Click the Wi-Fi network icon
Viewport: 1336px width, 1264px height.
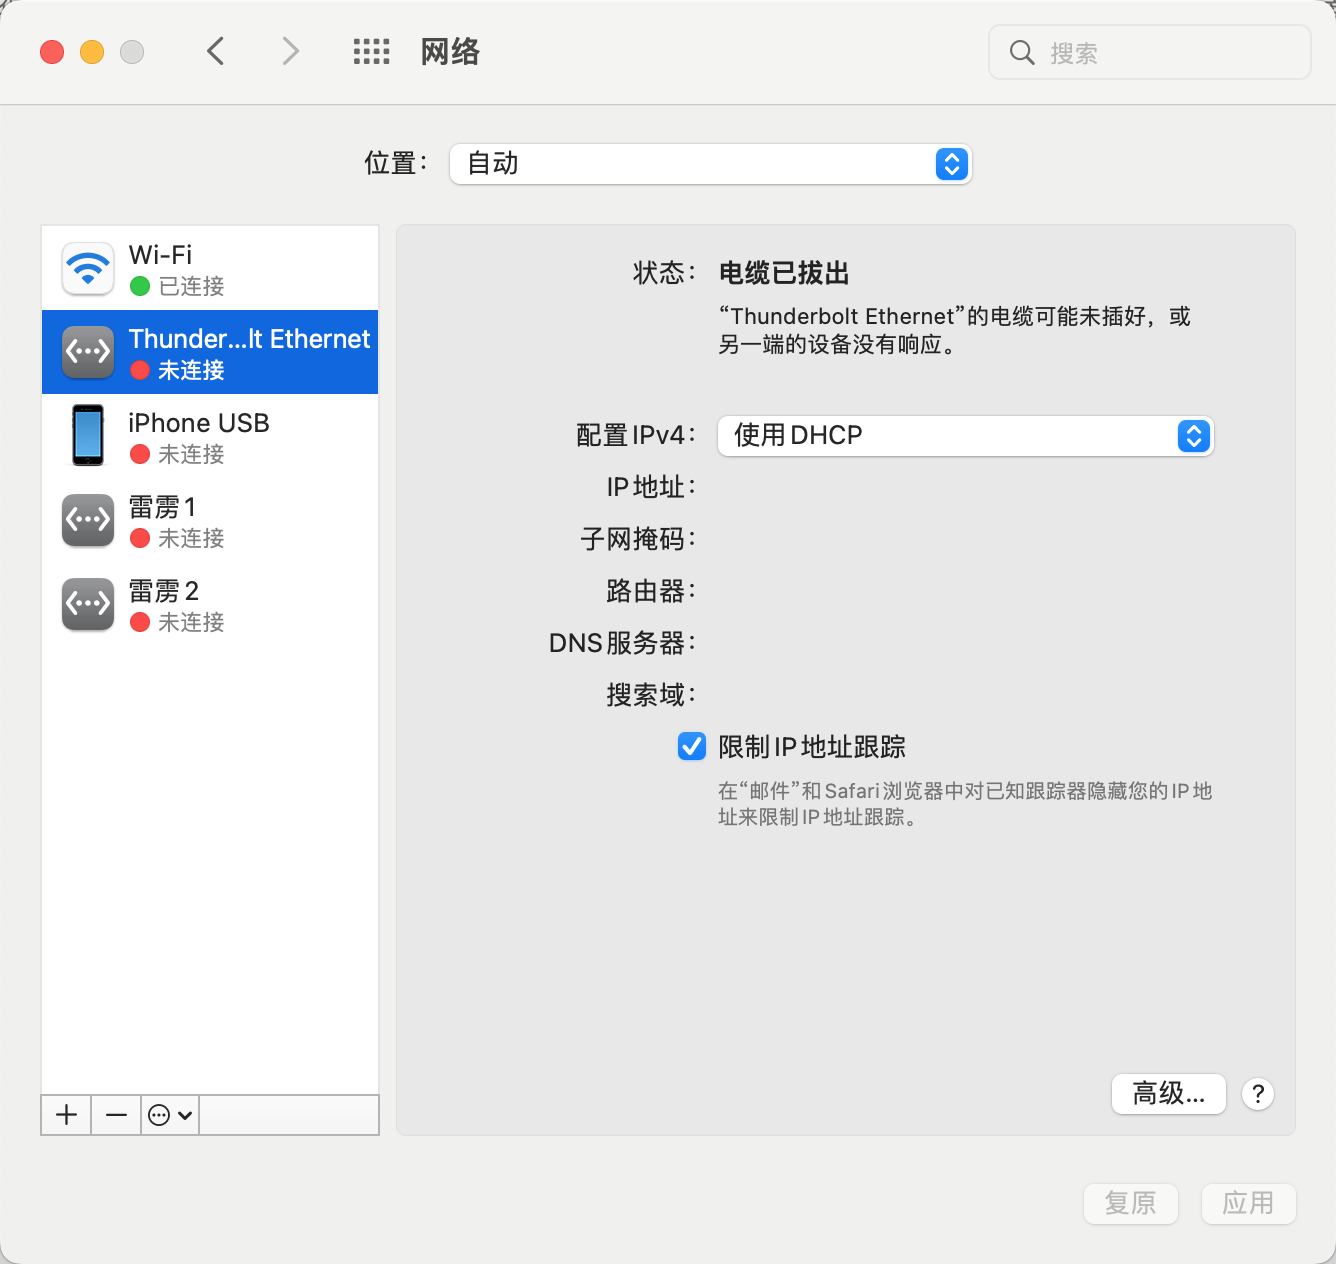[x=88, y=268]
